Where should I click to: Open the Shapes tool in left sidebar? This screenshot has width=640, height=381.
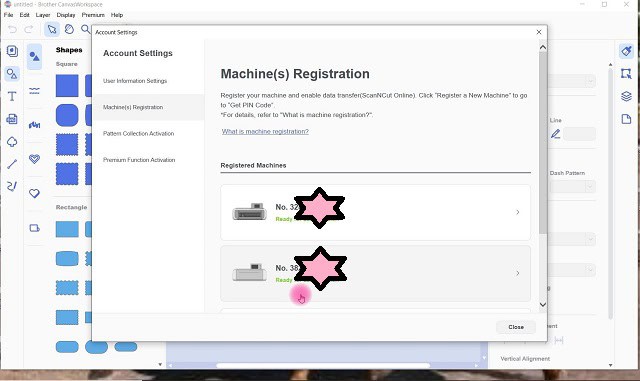12,74
